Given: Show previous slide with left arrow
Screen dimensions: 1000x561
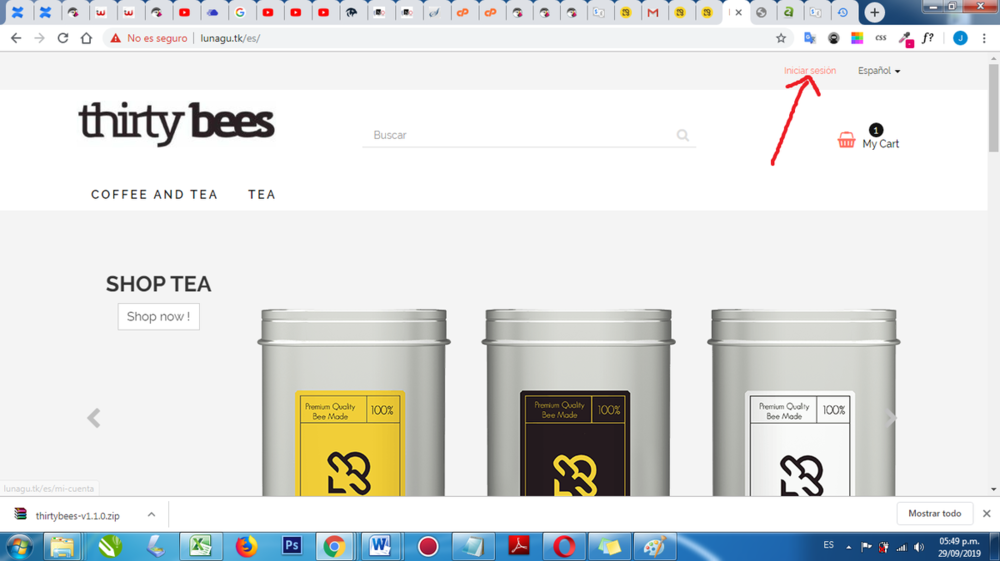Looking at the screenshot, I should pos(93,418).
